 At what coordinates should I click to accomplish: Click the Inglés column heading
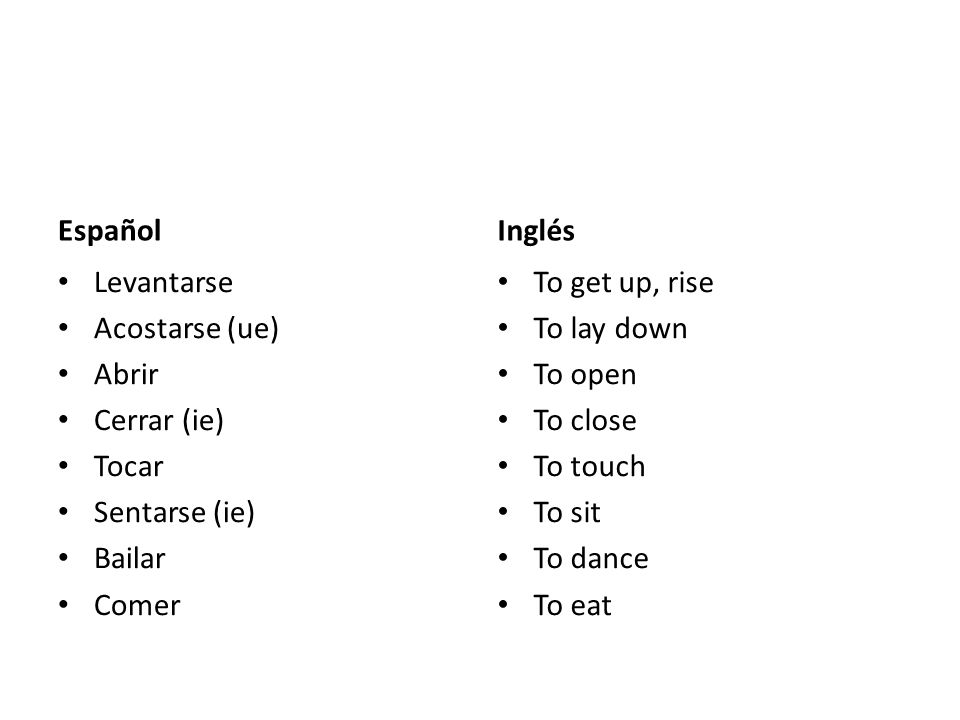coord(536,231)
